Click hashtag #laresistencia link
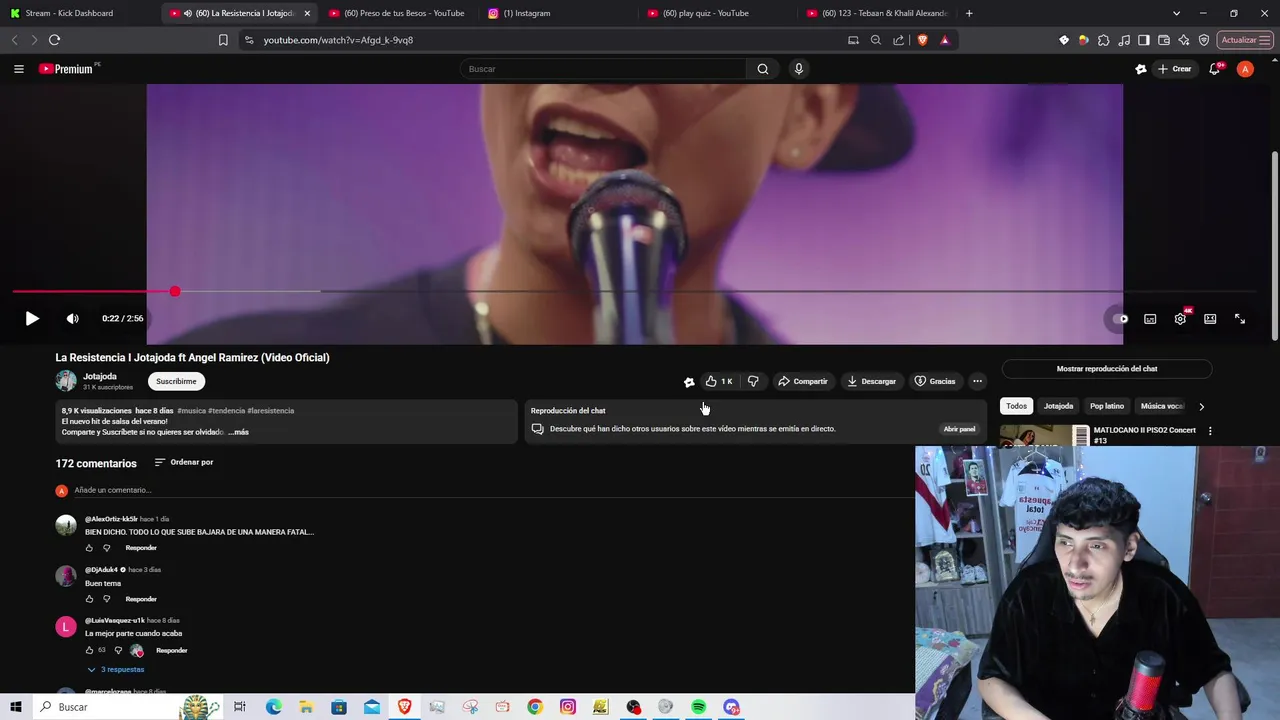Screen dimensions: 1280x720 270,411
